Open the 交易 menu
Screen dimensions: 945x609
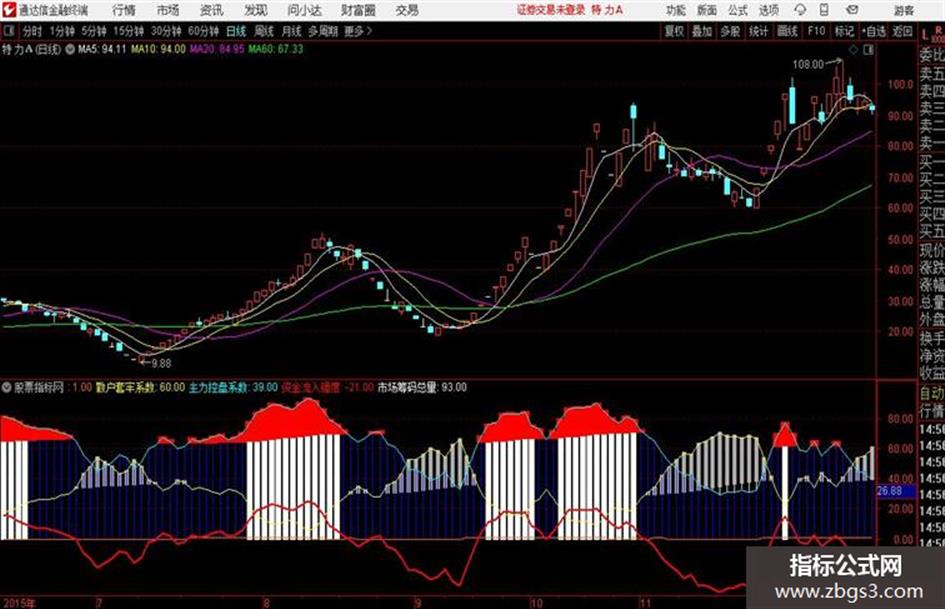coord(407,10)
